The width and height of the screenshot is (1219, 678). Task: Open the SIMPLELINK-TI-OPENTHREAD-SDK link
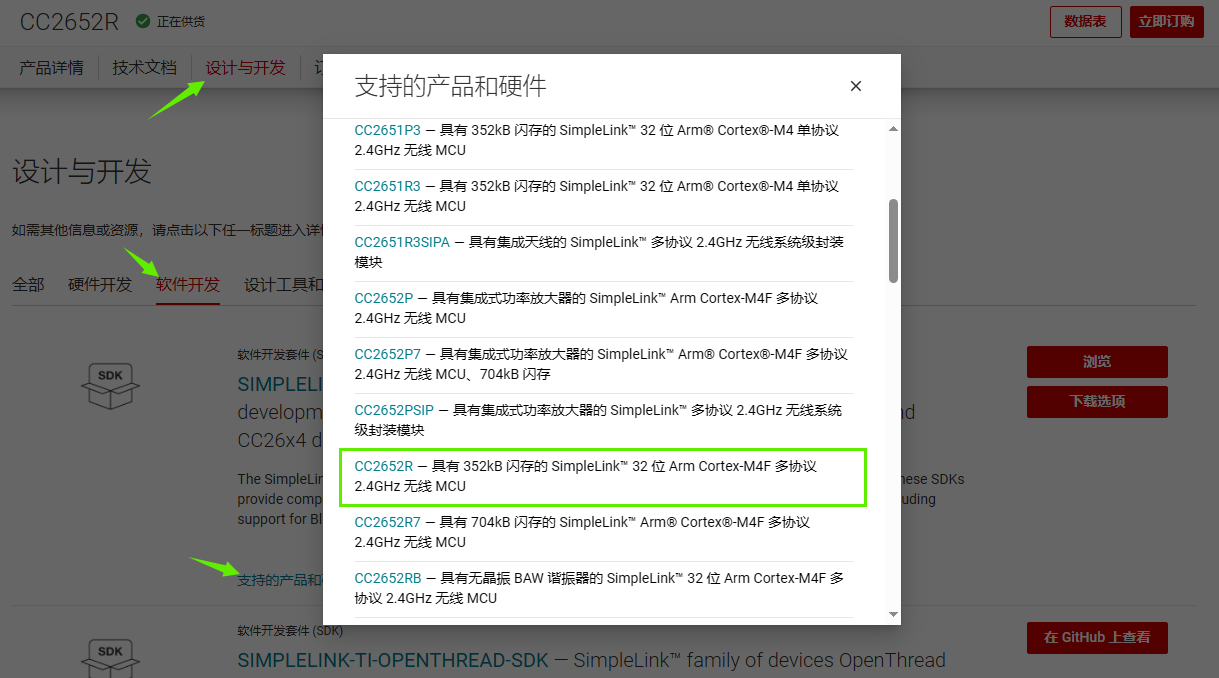click(x=393, y=660)
